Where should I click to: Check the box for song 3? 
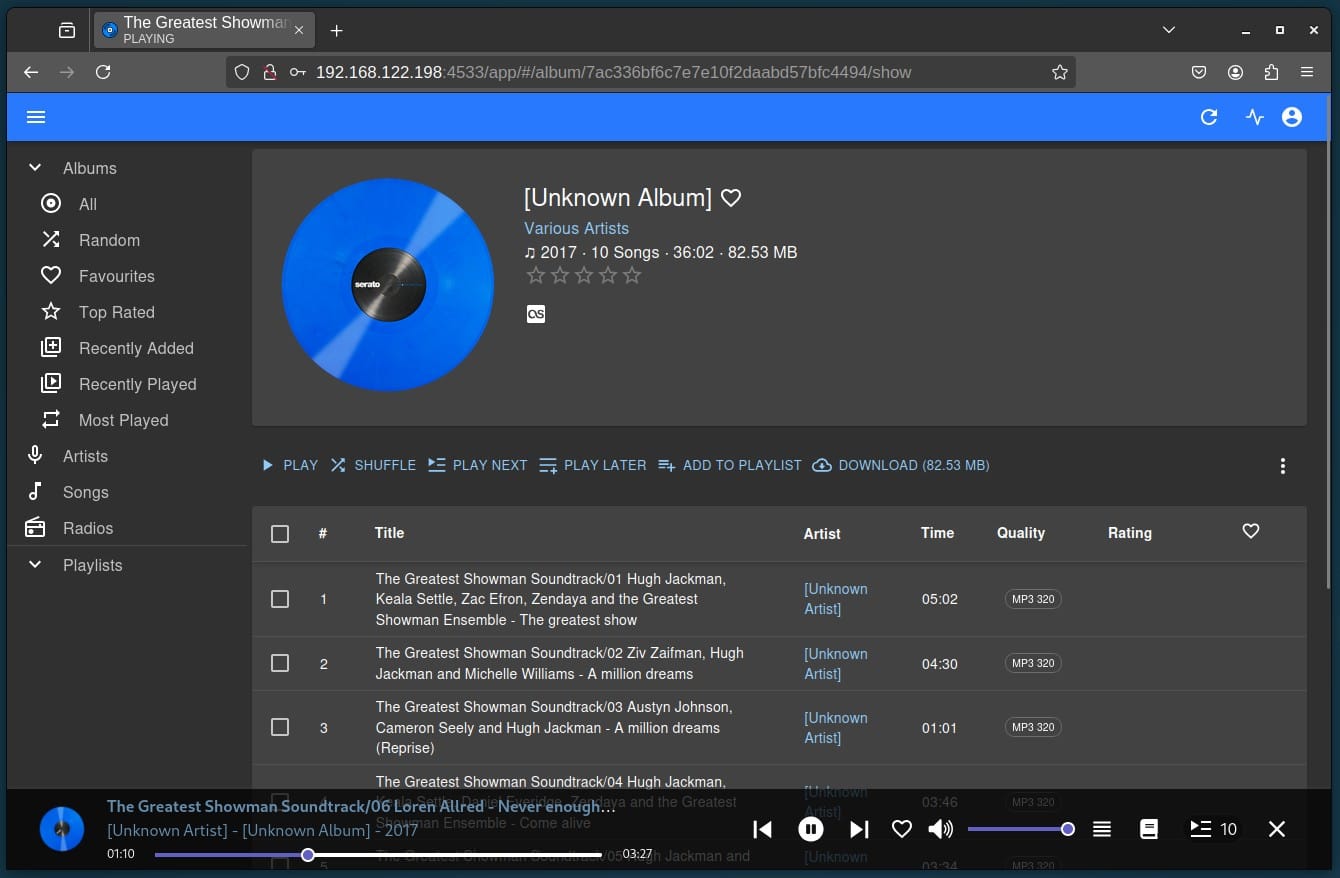tap(280, 727)
